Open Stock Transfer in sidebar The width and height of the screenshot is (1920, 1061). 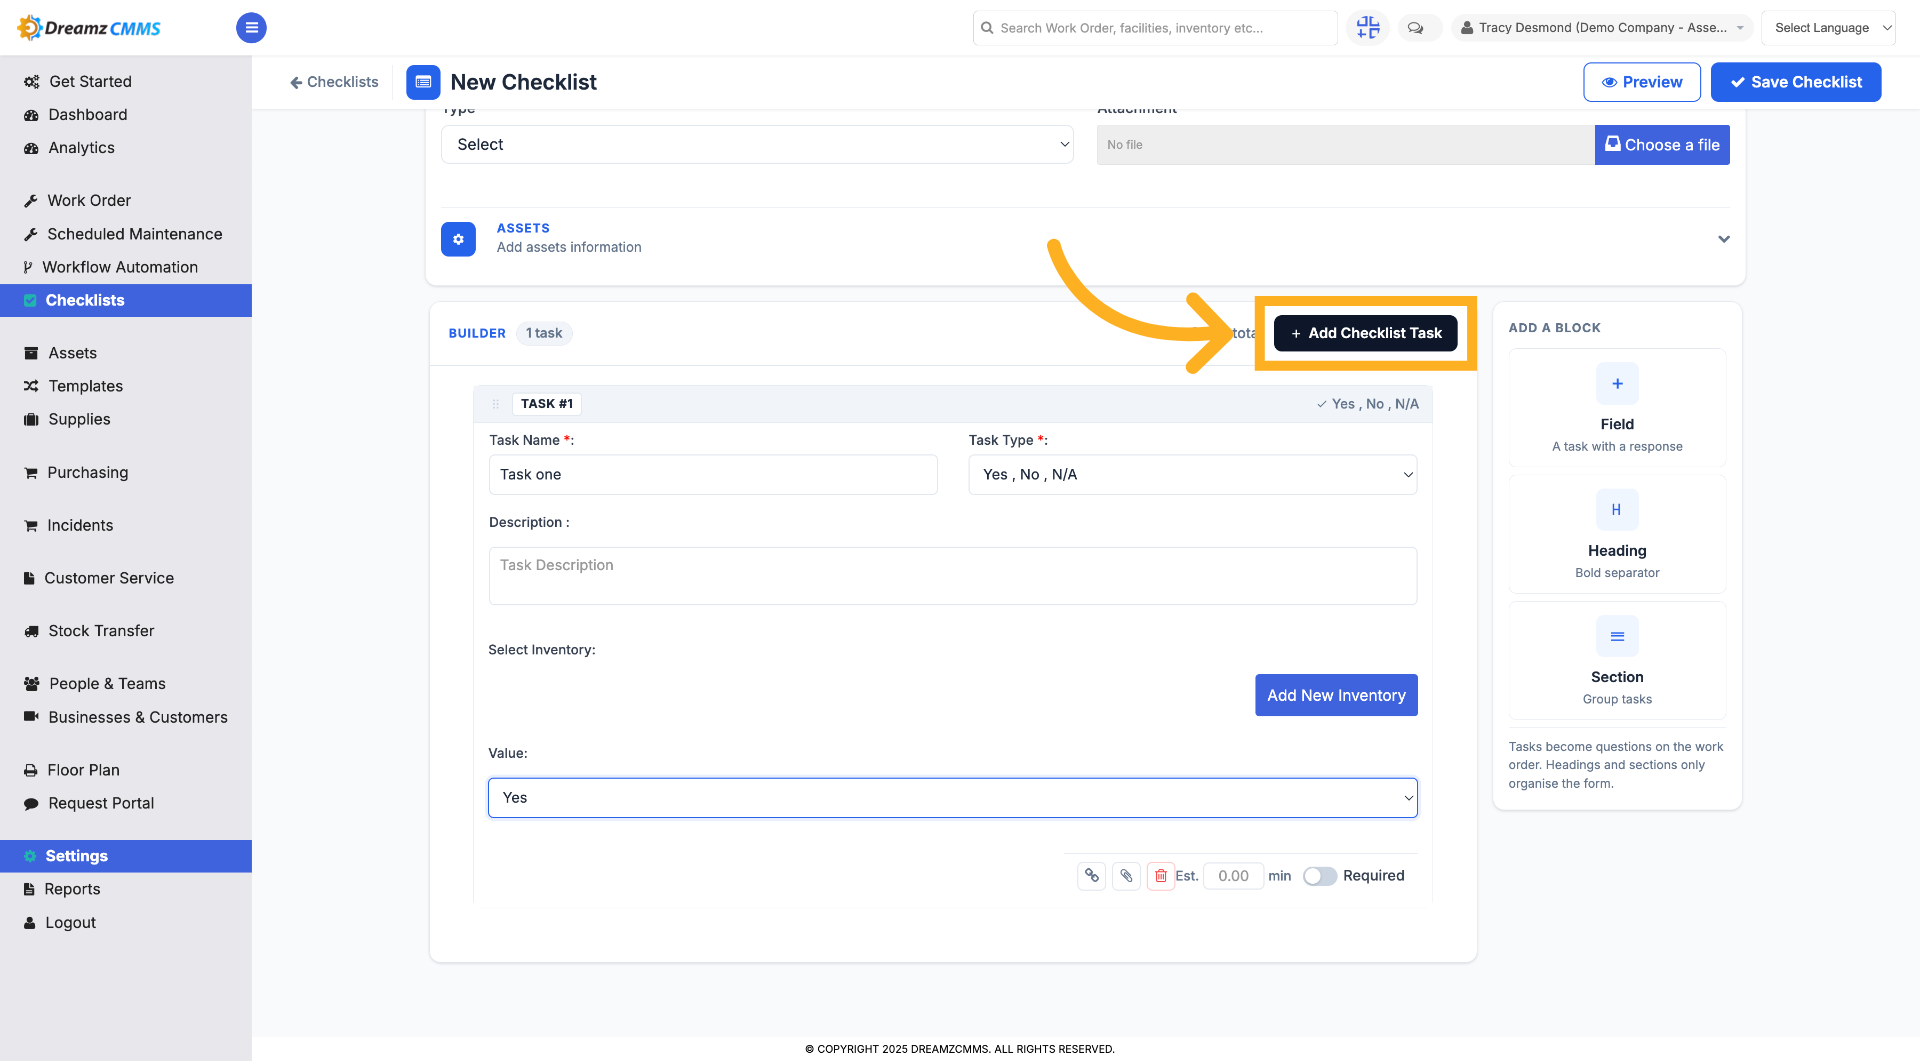[101, 631]
